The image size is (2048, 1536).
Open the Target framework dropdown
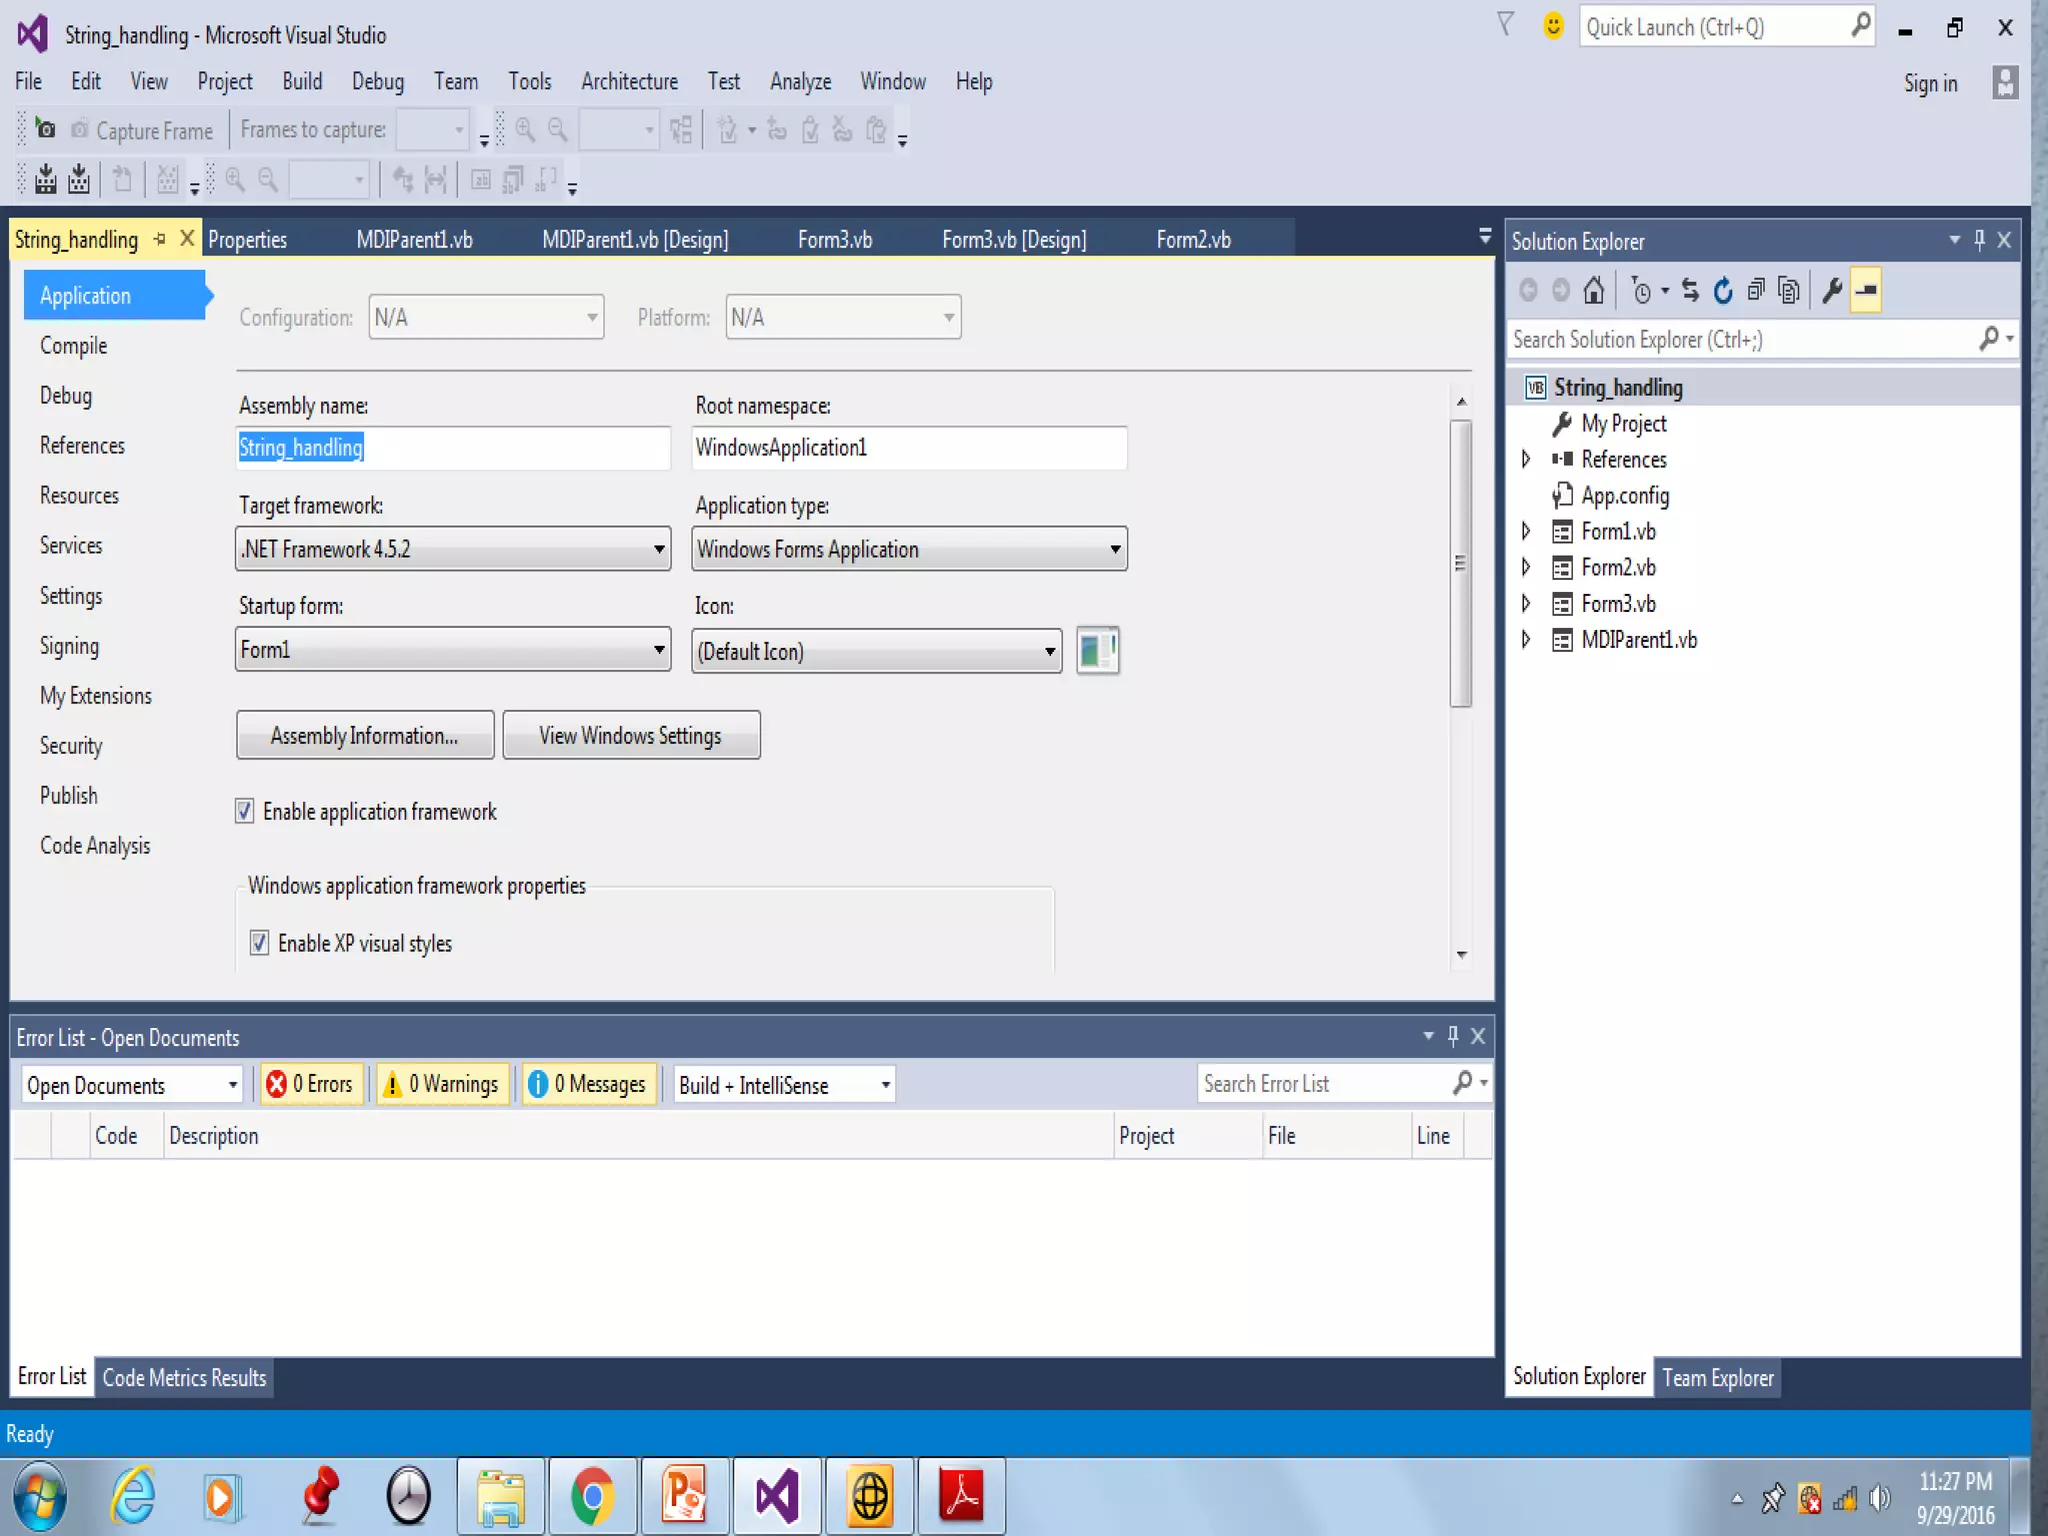453,549
